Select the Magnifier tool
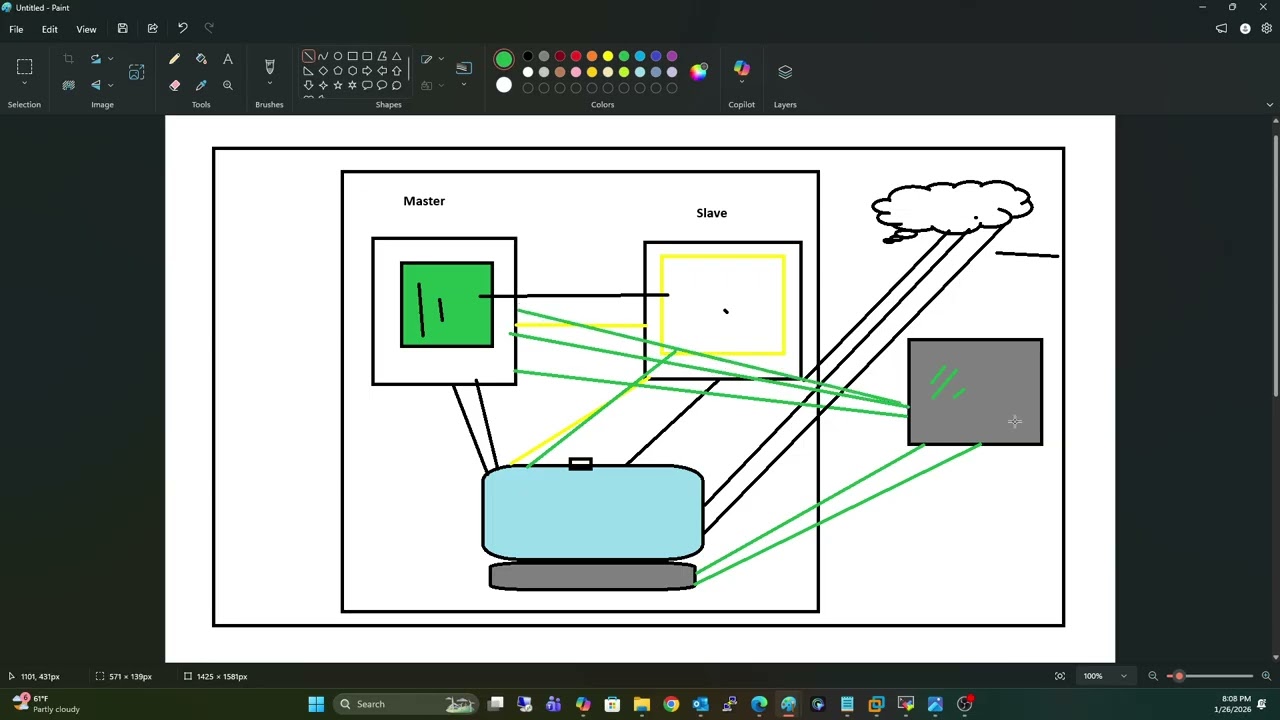The width and height of the screenshot is (1280, 720). tap(228, 85)
